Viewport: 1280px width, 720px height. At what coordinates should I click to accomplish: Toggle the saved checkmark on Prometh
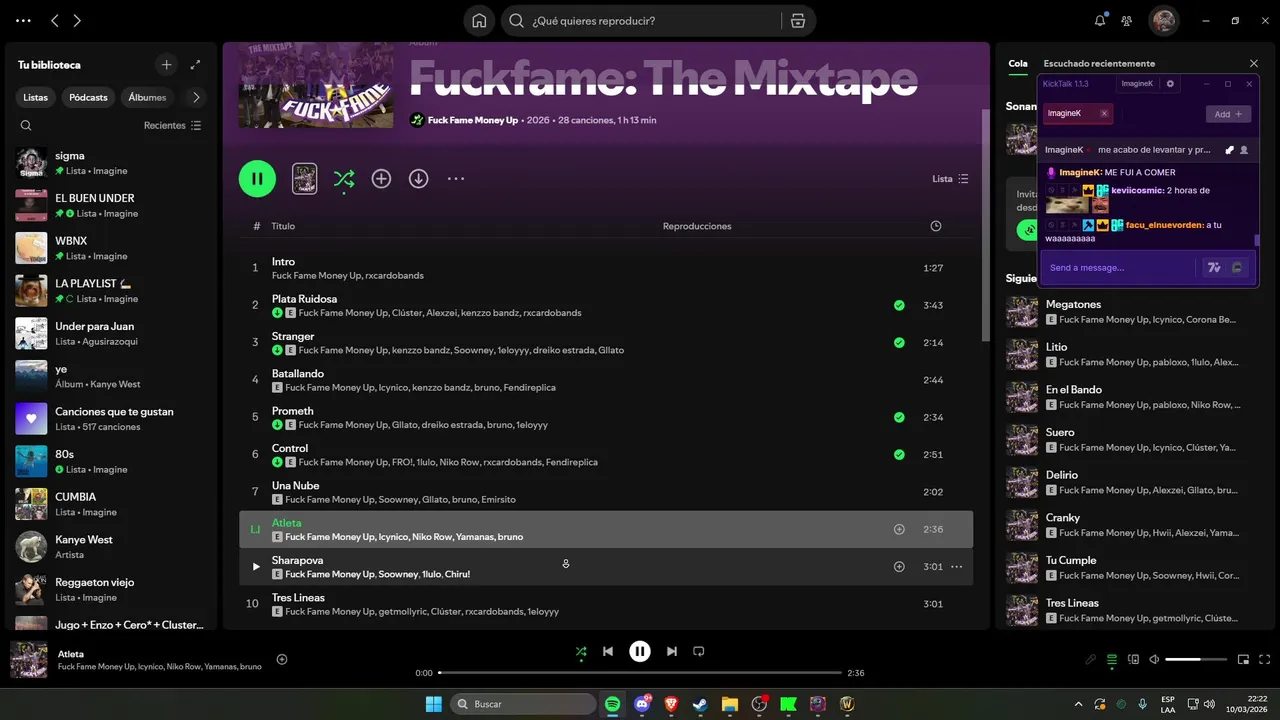pos(899,417)
